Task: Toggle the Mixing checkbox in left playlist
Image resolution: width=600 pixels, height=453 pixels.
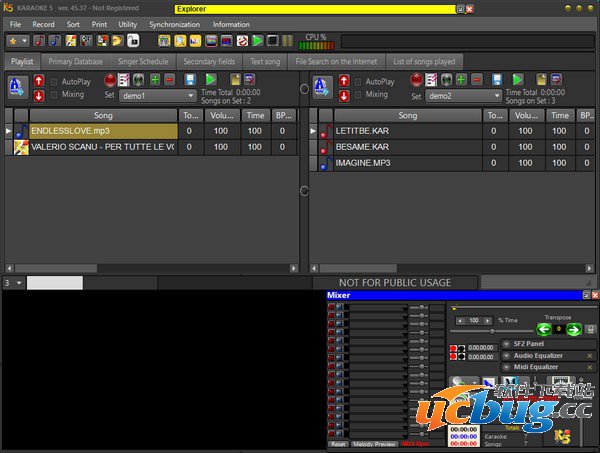Action: click(x=54, y=95)
